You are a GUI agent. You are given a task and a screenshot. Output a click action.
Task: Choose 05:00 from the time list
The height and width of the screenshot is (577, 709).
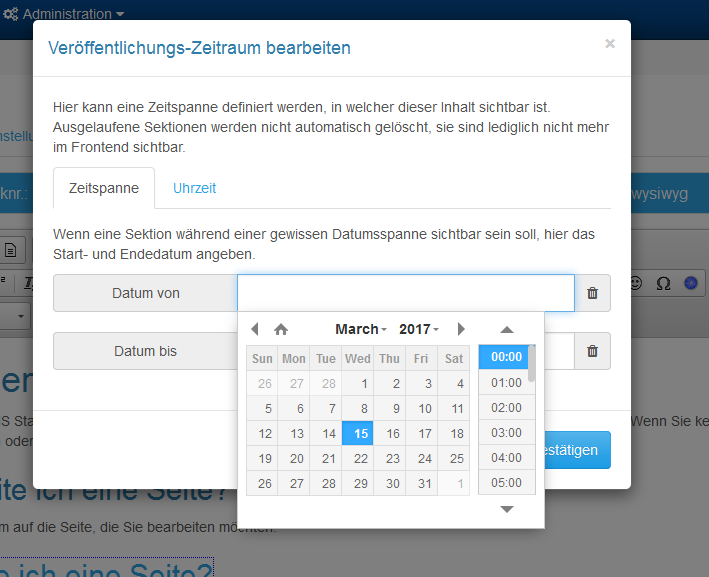[506, 482]
